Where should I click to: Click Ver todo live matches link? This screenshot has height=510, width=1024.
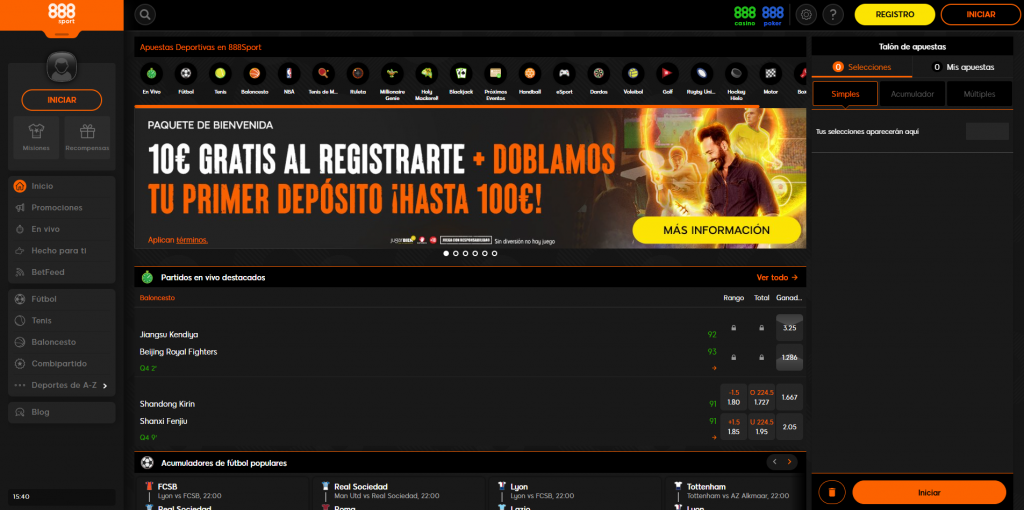click(x=777, y=278)
